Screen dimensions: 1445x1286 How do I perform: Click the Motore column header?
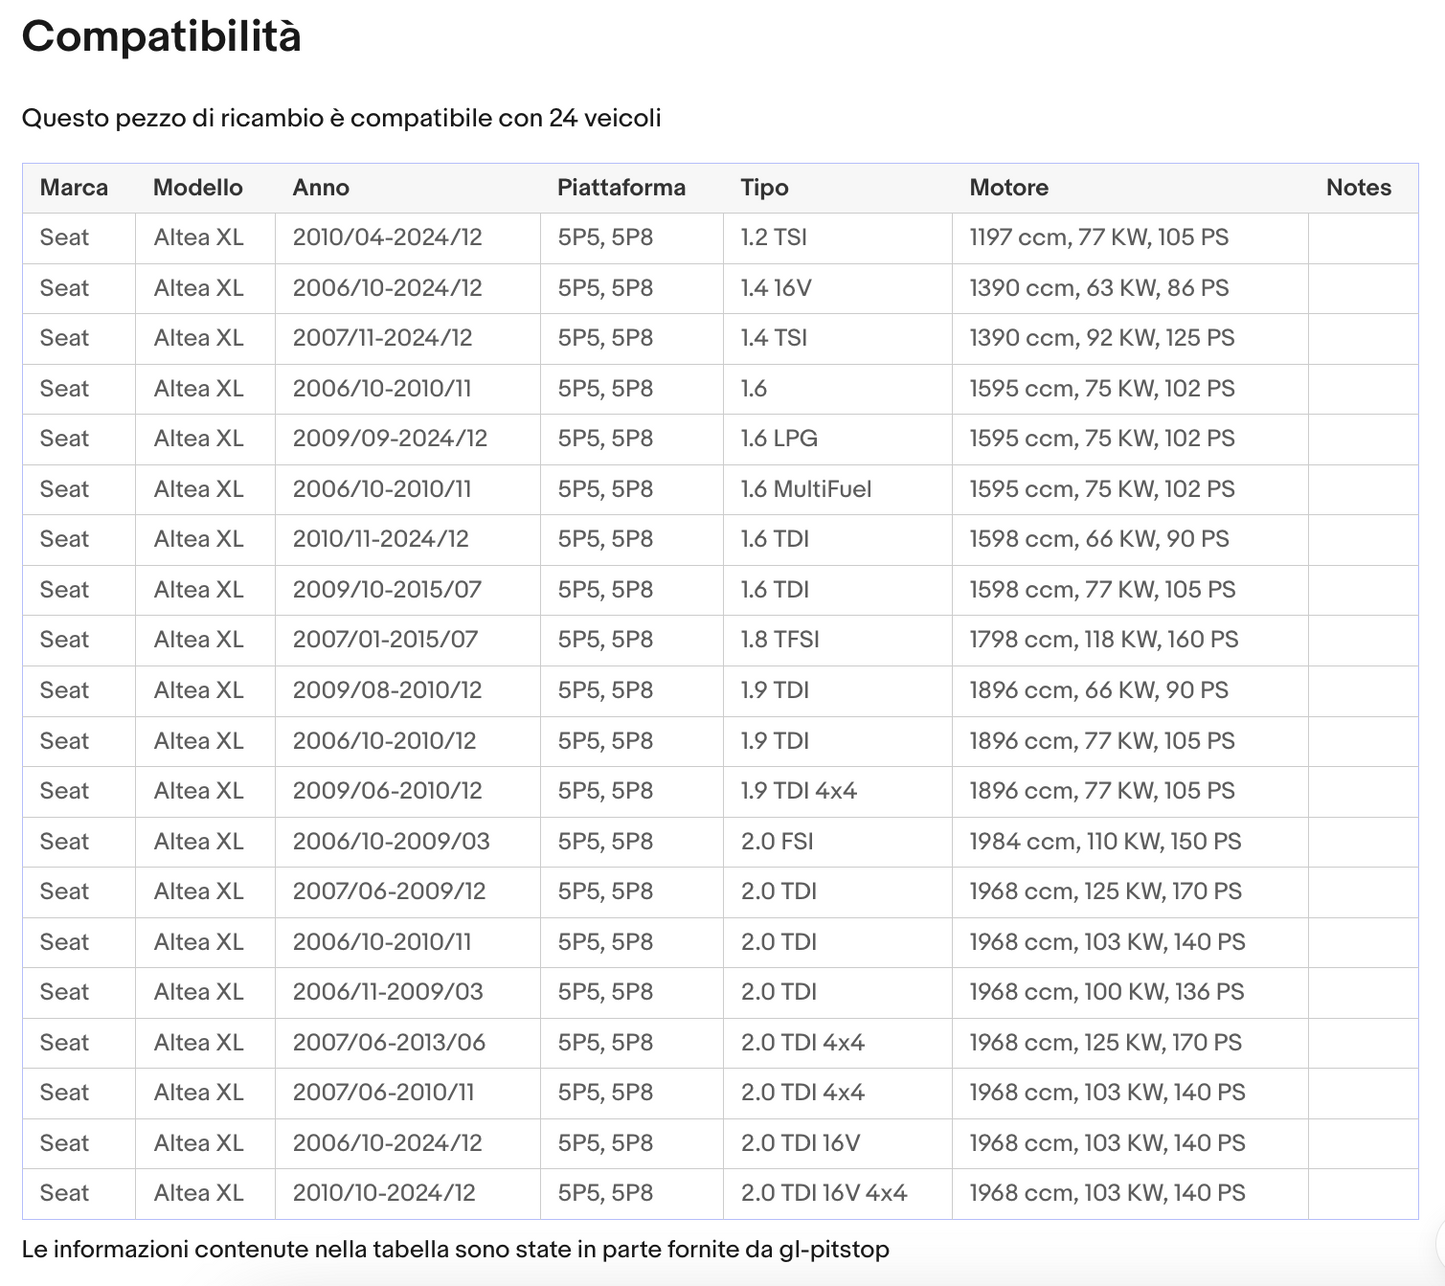(x=1009, y=188)
